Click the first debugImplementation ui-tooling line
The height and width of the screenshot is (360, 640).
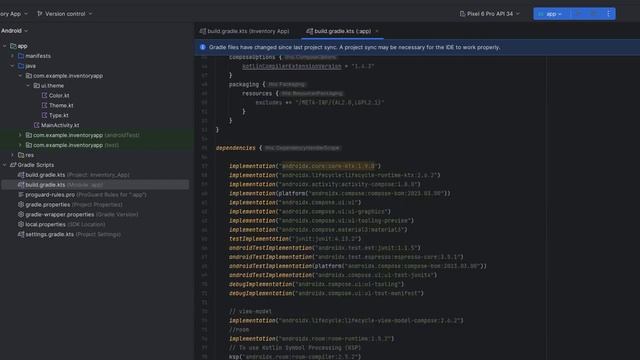click(x=316, y=284)
